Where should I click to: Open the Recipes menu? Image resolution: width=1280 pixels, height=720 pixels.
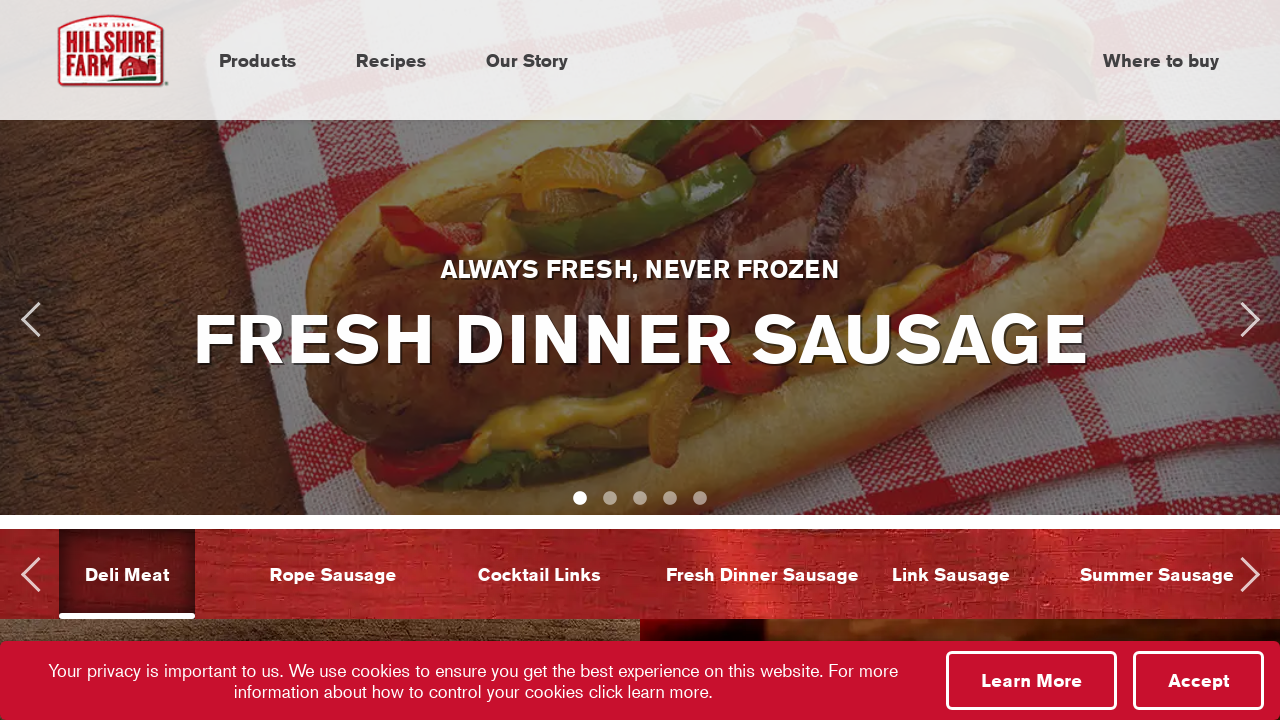(x=391, y=61)
